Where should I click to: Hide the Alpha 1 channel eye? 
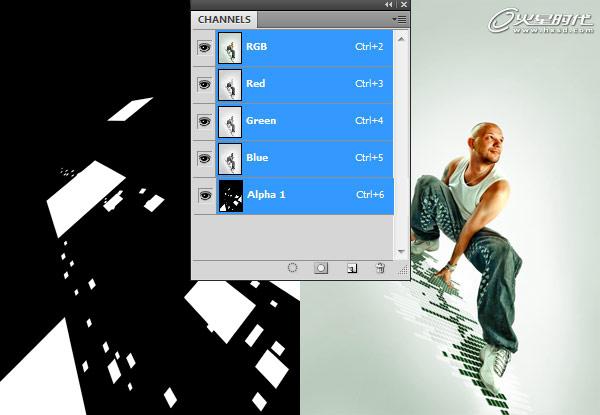click(x=205, y=195)
